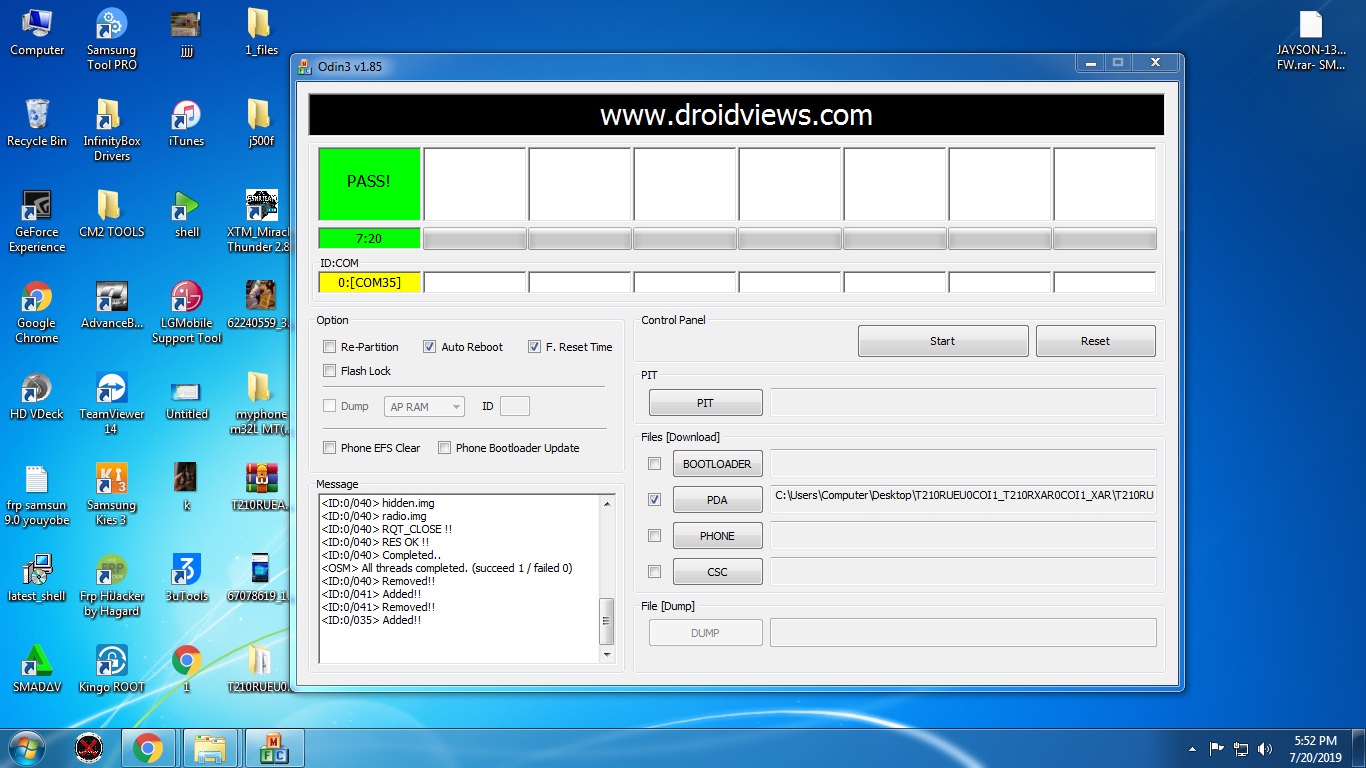
Task: Select the 3uTools desktop icon
Action: [186, 578]
